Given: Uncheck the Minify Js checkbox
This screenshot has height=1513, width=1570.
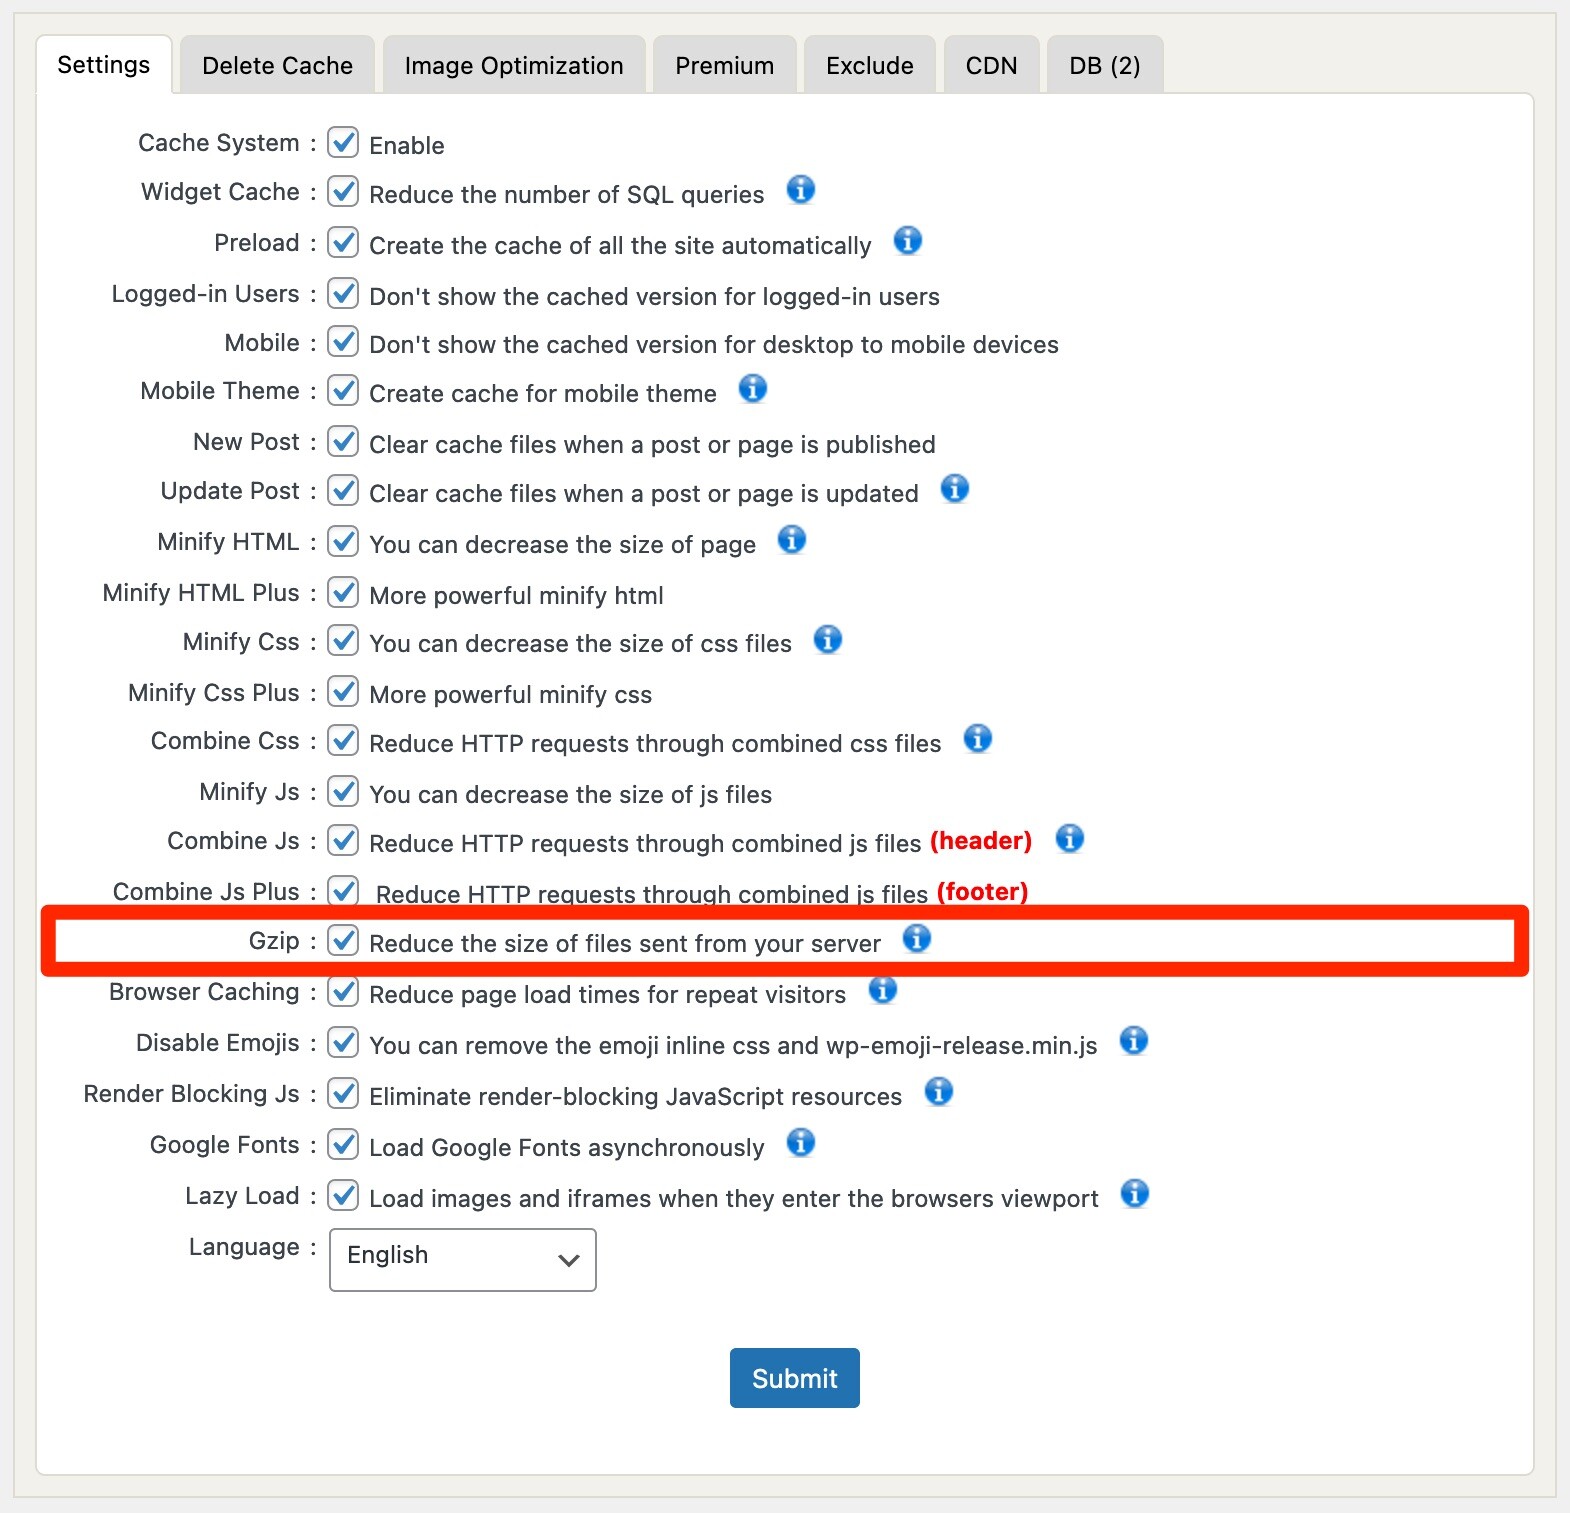Looking at the screenshot, I should click(x=343, y=791).
